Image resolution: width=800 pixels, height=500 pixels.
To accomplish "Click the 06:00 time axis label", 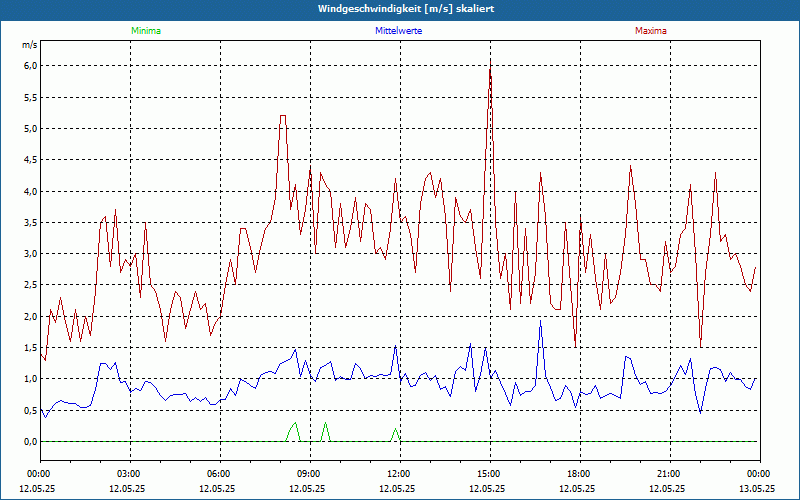I will coord(220,474).
